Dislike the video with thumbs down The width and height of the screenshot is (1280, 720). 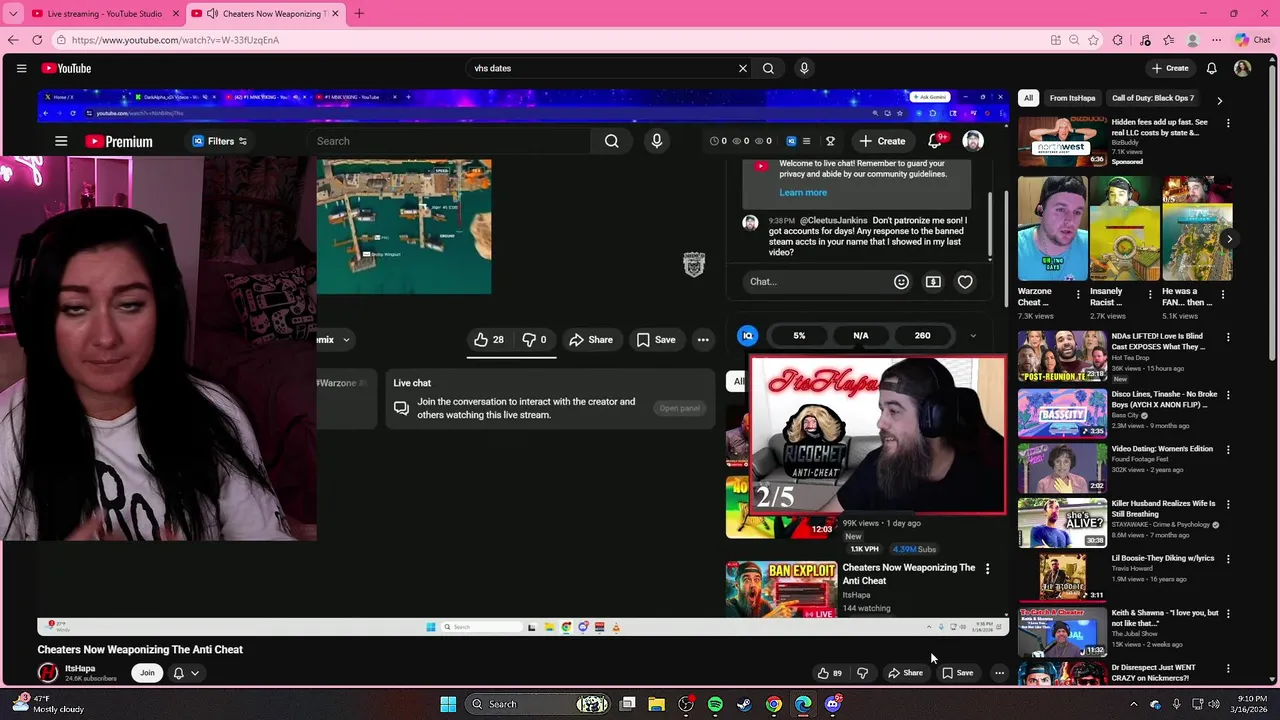862,673
